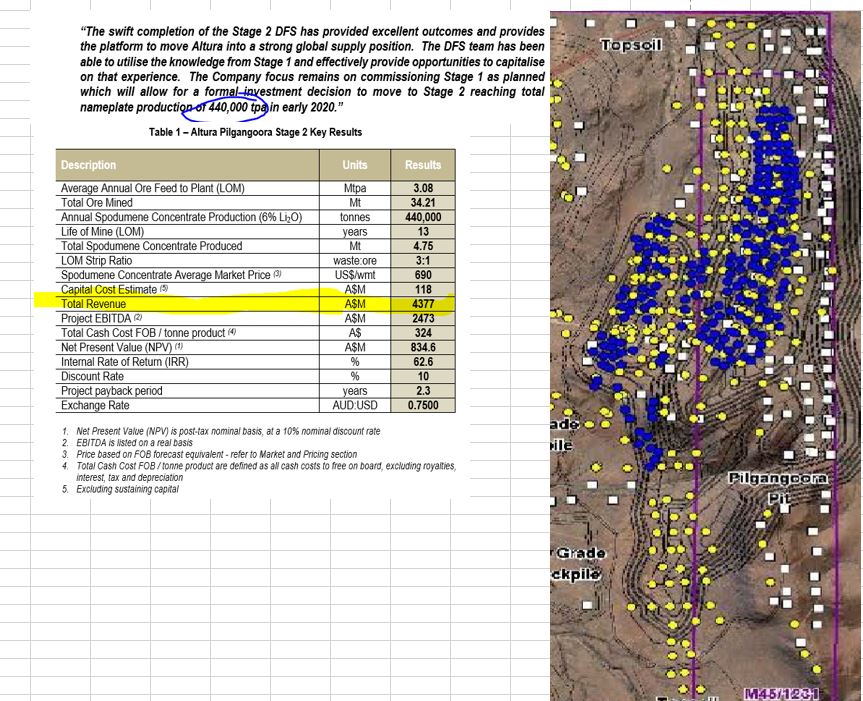Click "Internal Rate of Return (IRR)" label
The height and width of the screenshot is (701, 863).
coord(124,362)
